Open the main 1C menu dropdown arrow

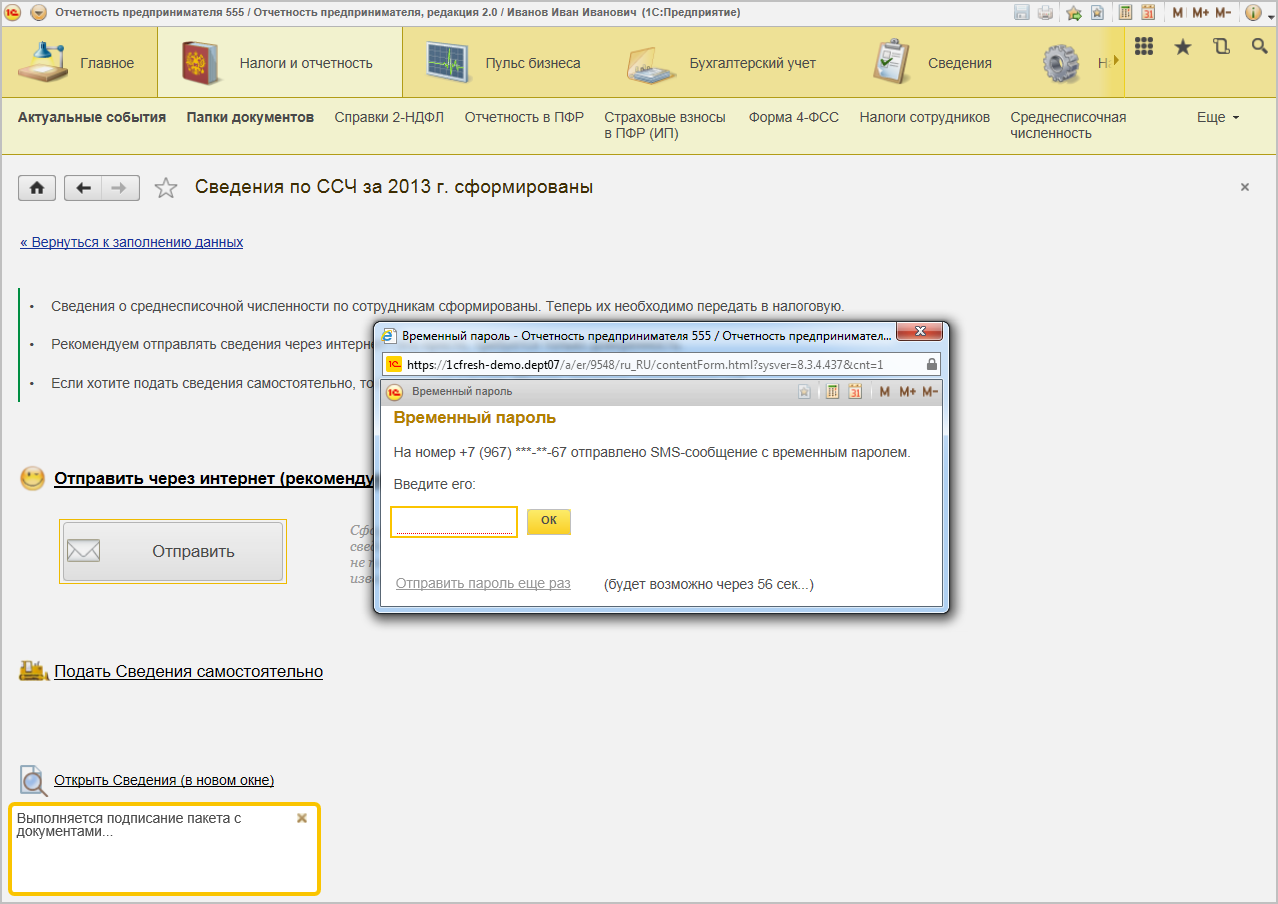38,13
